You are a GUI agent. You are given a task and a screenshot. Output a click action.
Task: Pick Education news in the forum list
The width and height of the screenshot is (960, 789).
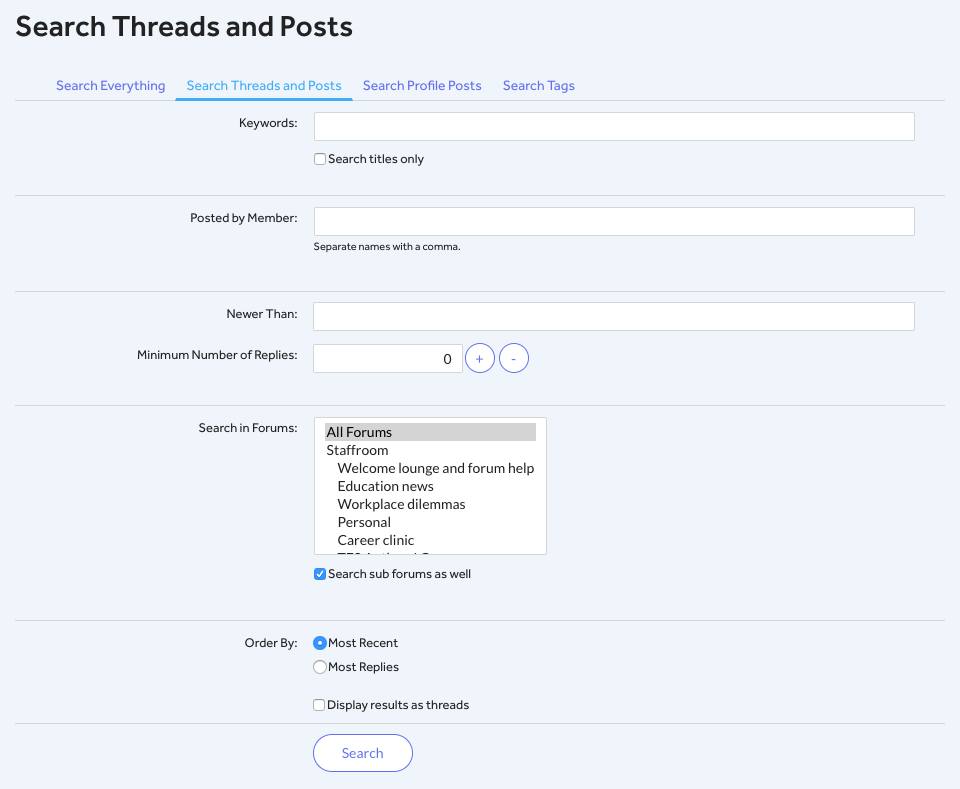point(430,487)
